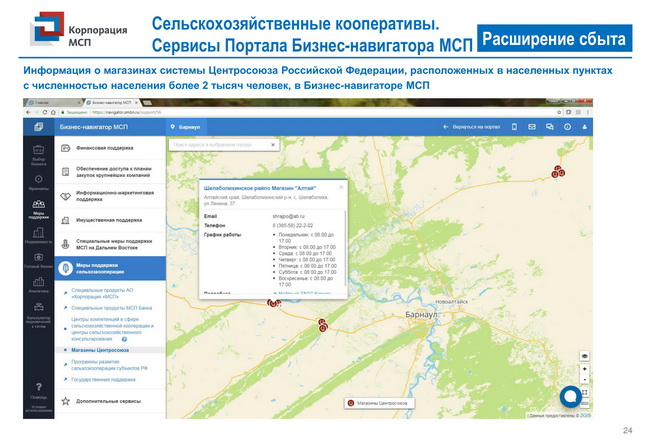Click the info circle icon in header

565,128
